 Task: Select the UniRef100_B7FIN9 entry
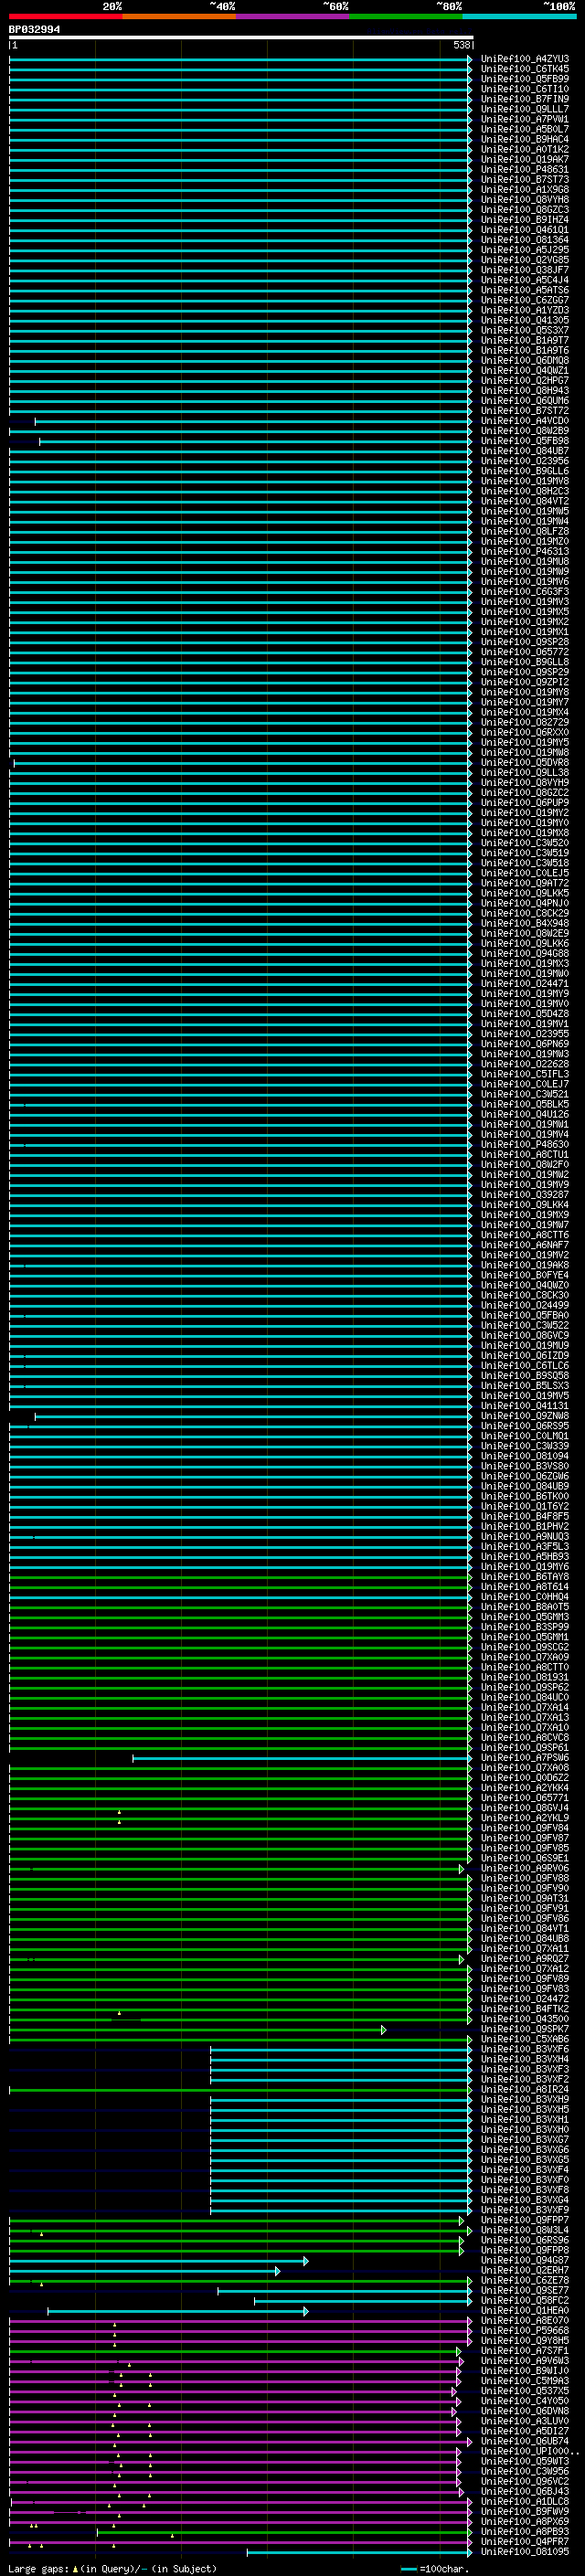tap(525, 99)
